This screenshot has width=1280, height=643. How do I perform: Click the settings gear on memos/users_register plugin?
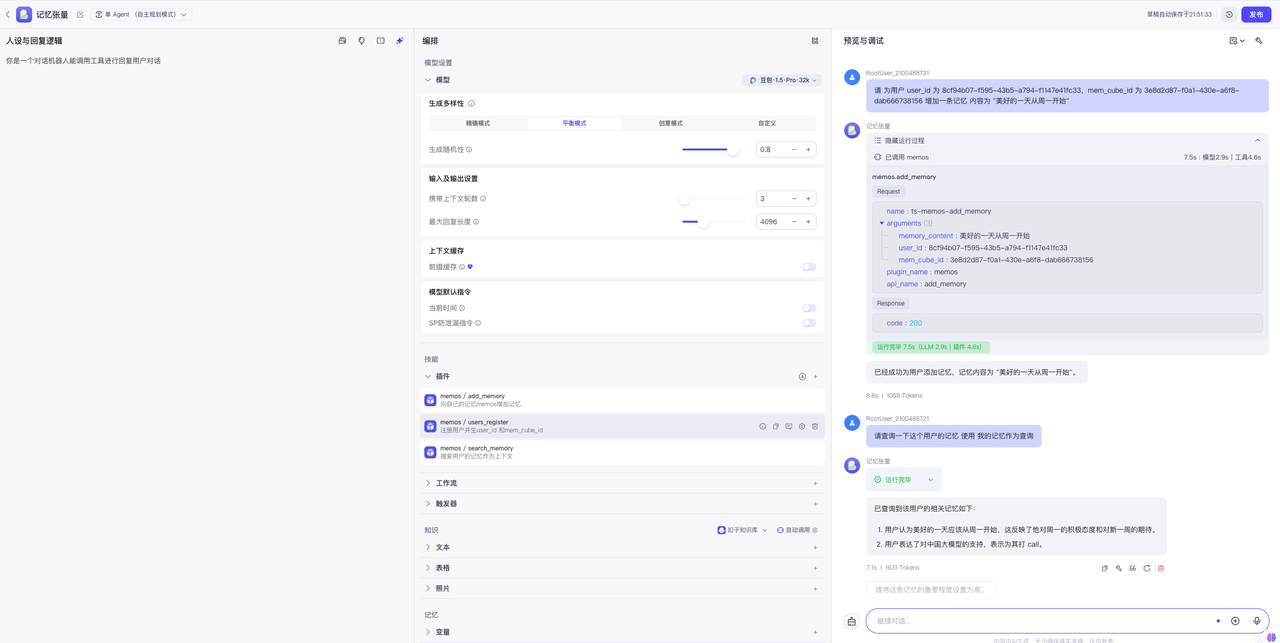(x=802, y=426)
